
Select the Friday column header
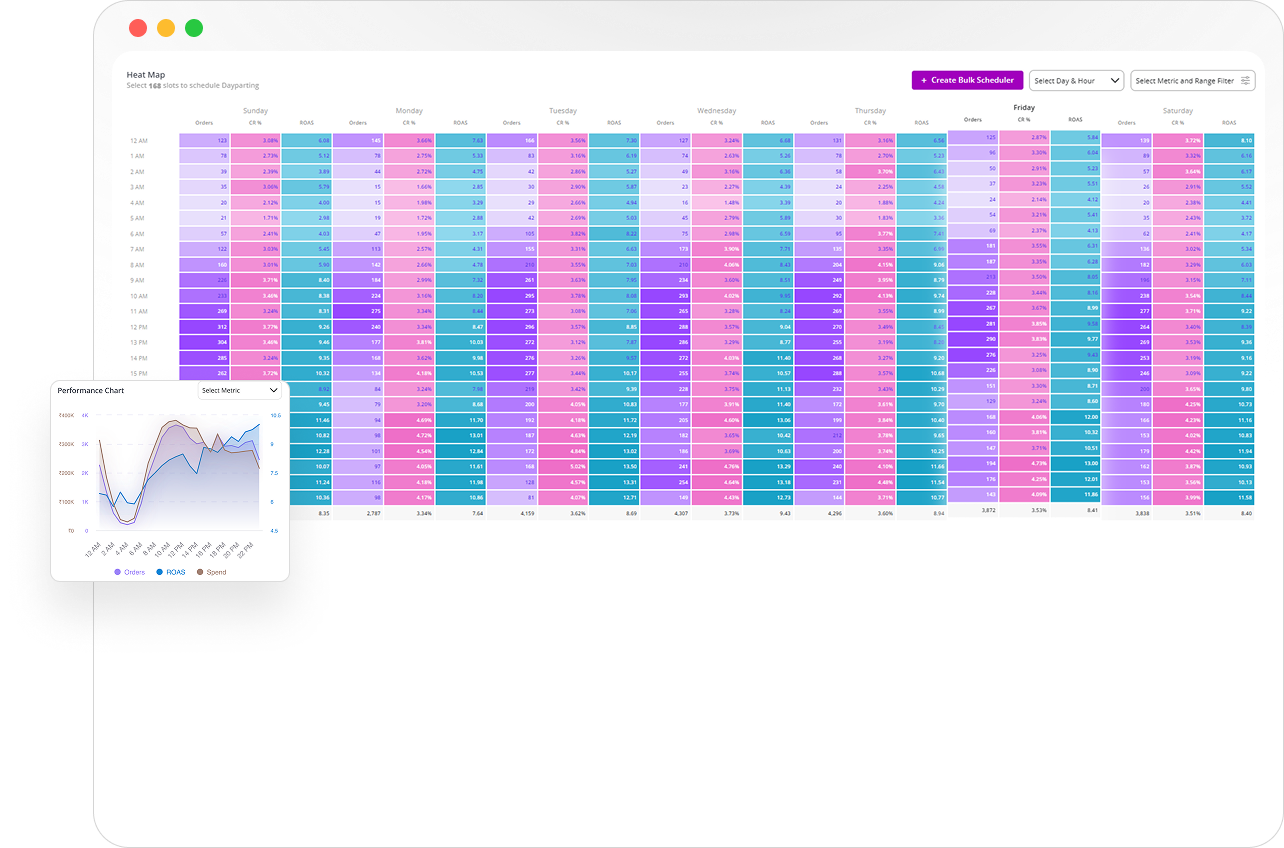pyautogui.click(x=1024, y=107)
